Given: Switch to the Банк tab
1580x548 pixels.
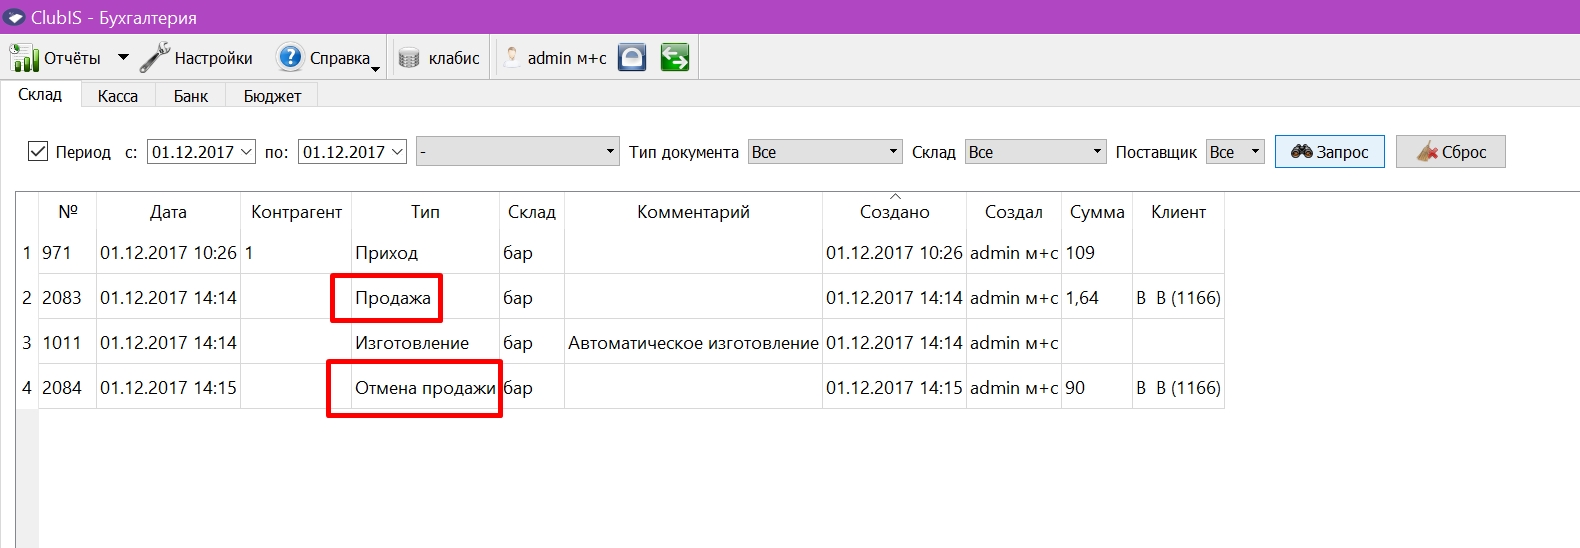Looking at the screenshot, I should [191, 96].
